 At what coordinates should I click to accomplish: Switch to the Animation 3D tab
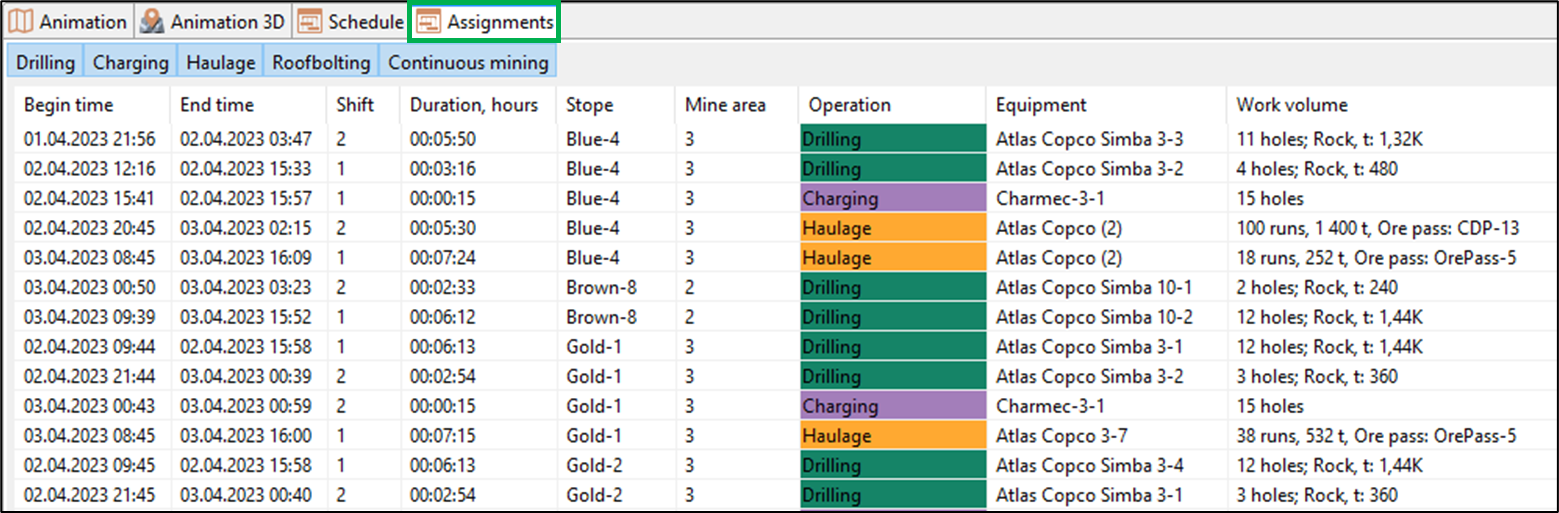tap(212, 21)
